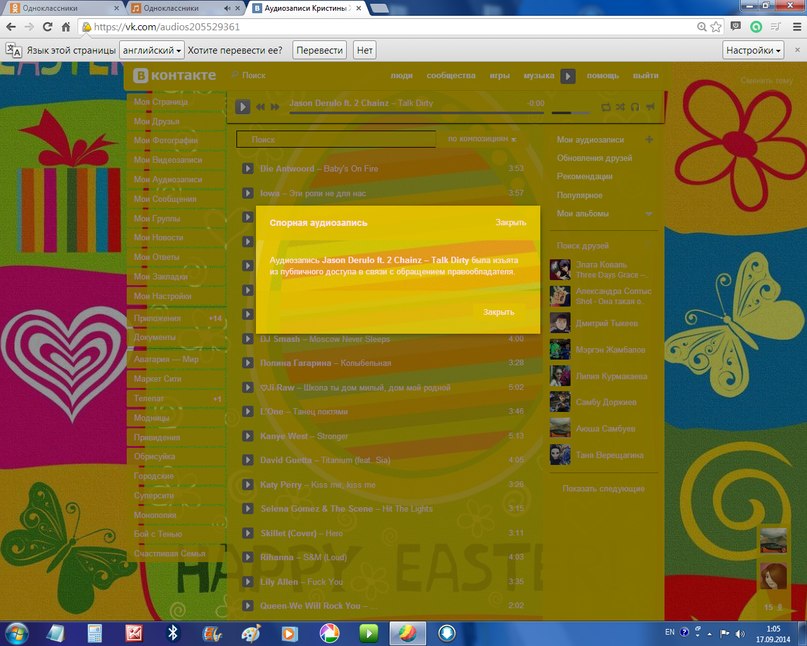Dismiss the translate bar with its X

[797, 50]
